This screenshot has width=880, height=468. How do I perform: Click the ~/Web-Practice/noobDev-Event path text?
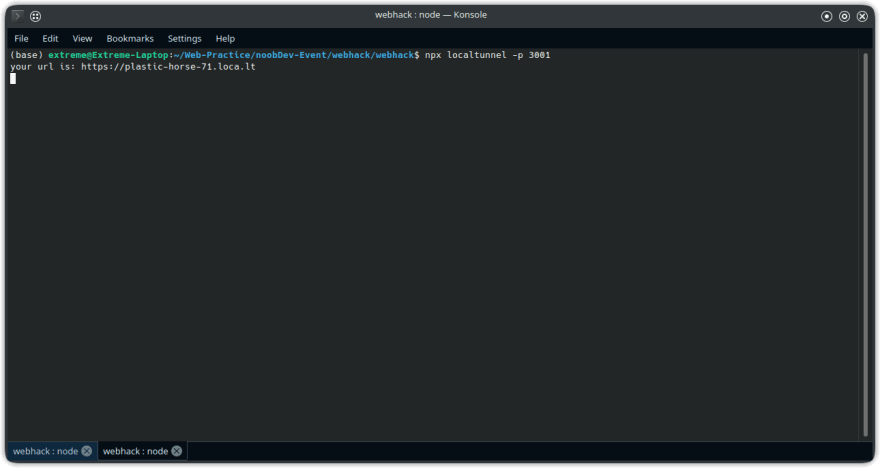pos(250,55)
